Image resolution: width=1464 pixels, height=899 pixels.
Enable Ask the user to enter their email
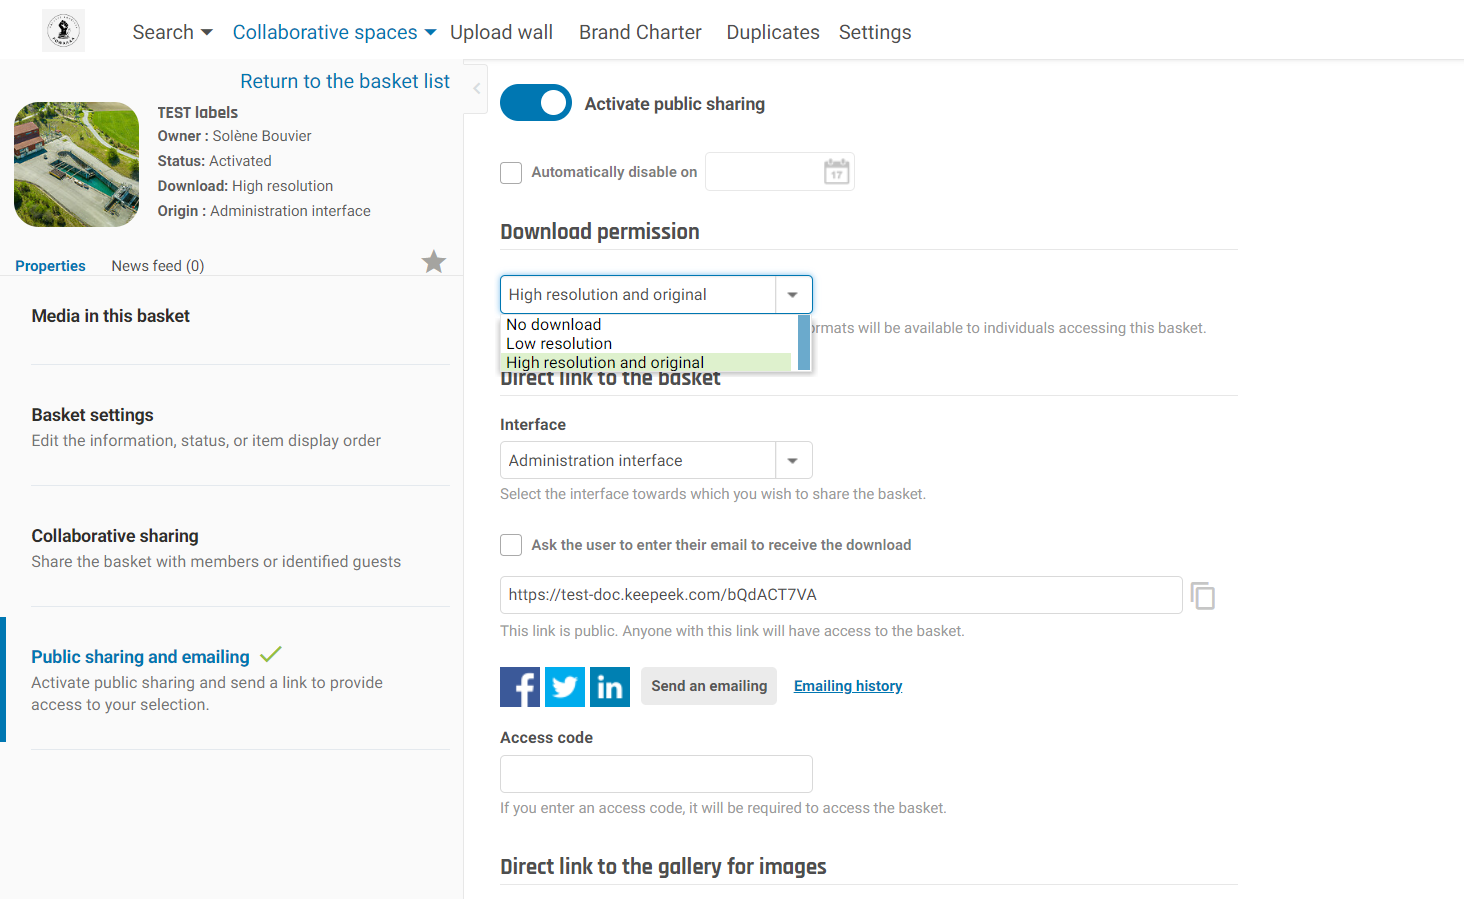click(x=511, y=545)
